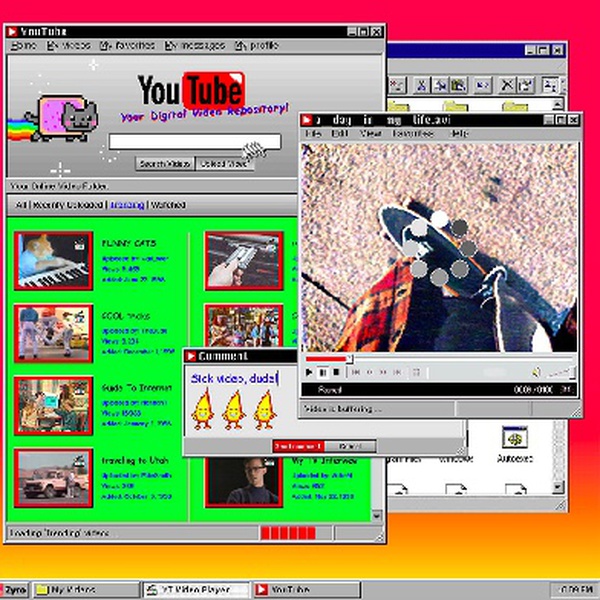Click the Views icon in explorer toolbar
This screenshot has width=600, height=600.
point(550,85)
